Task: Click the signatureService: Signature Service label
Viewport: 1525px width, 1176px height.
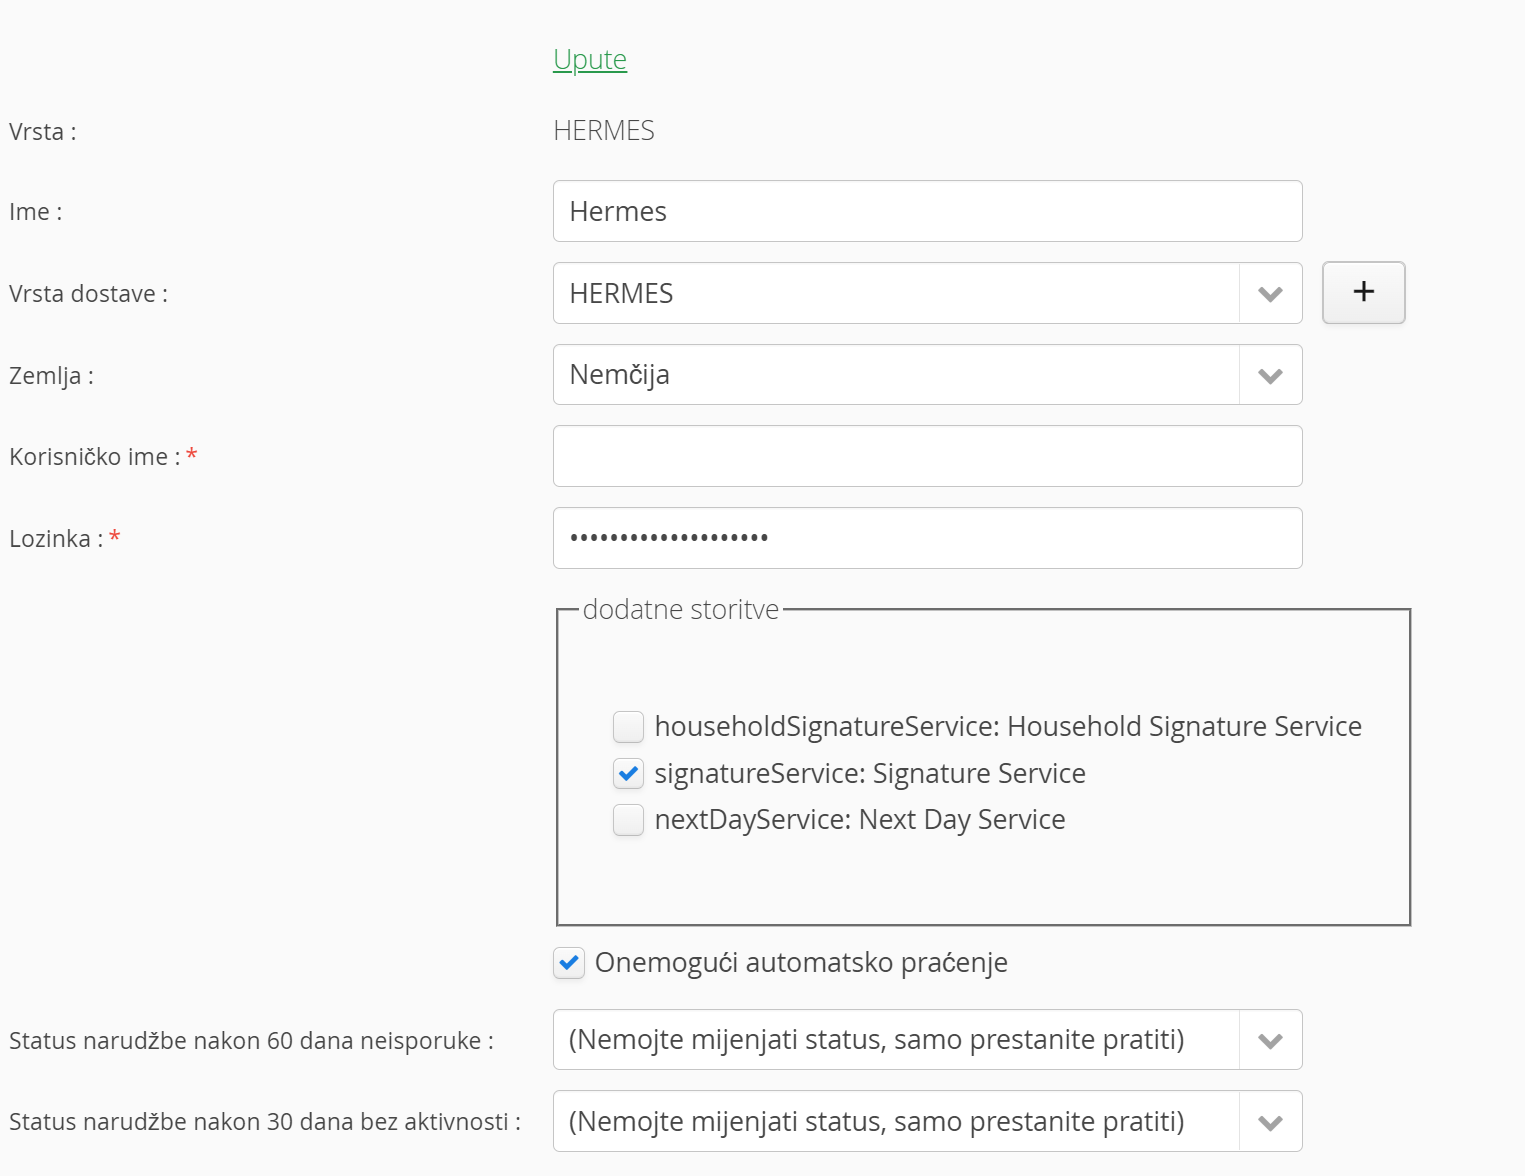Action: coord(870,774)
